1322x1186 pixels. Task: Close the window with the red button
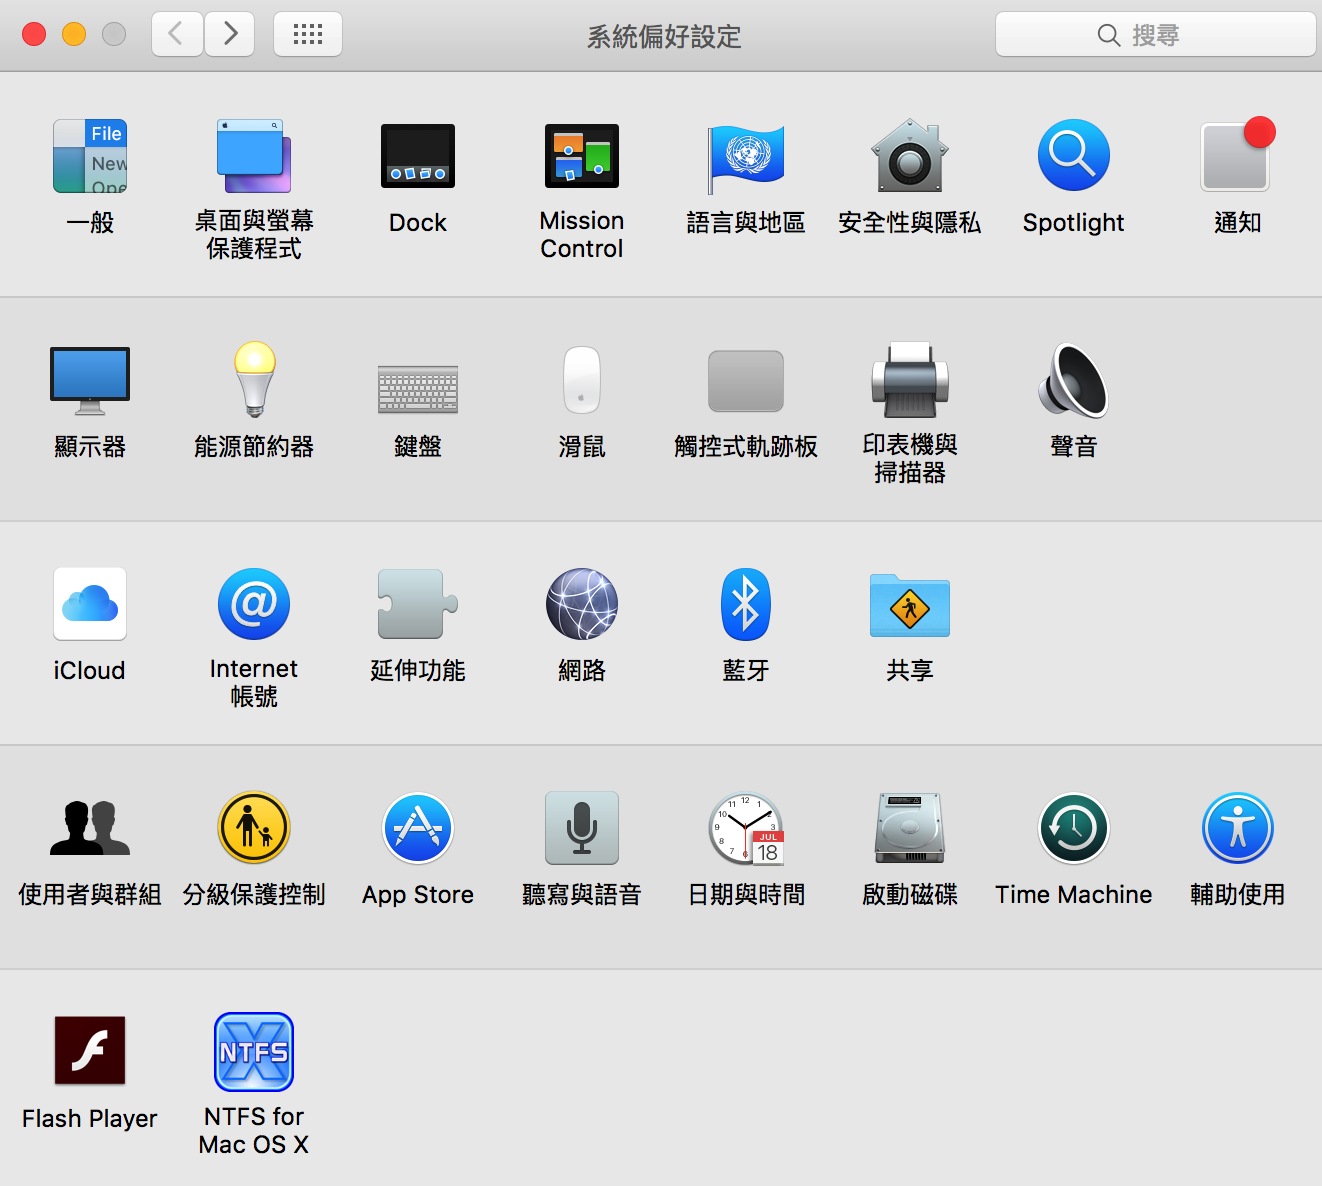click(34, 34)
